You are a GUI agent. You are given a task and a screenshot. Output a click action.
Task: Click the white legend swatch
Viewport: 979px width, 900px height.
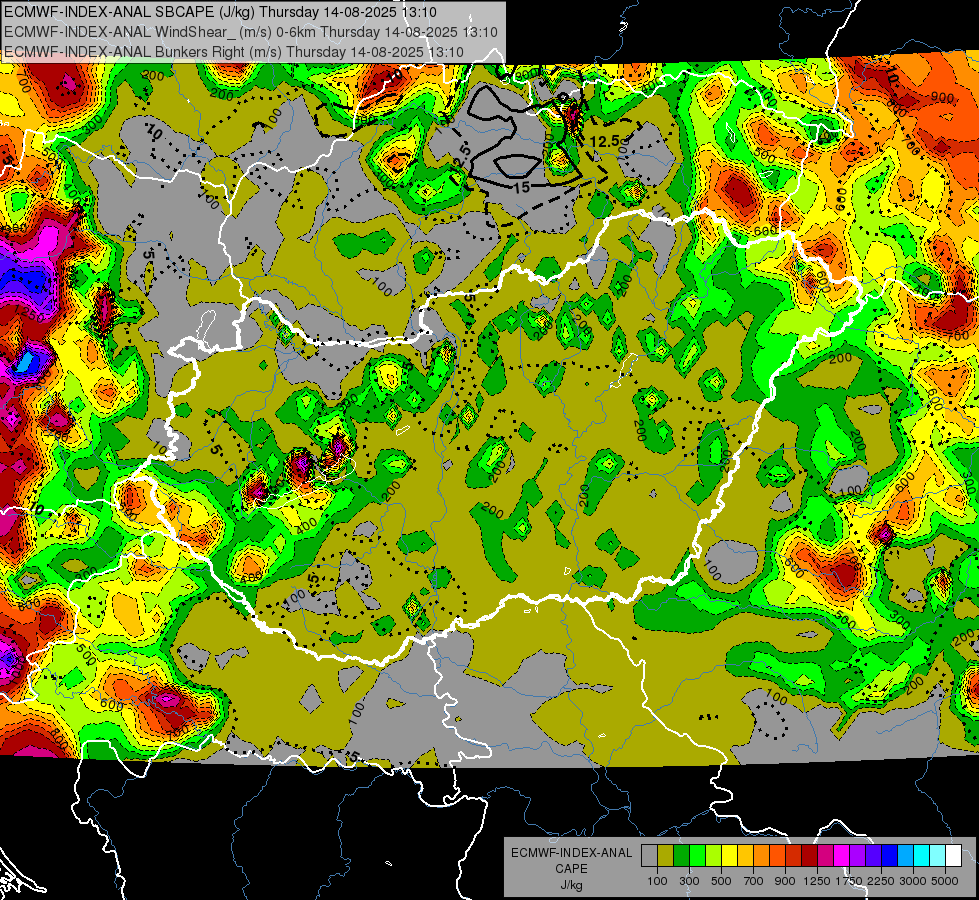(953, 856)
